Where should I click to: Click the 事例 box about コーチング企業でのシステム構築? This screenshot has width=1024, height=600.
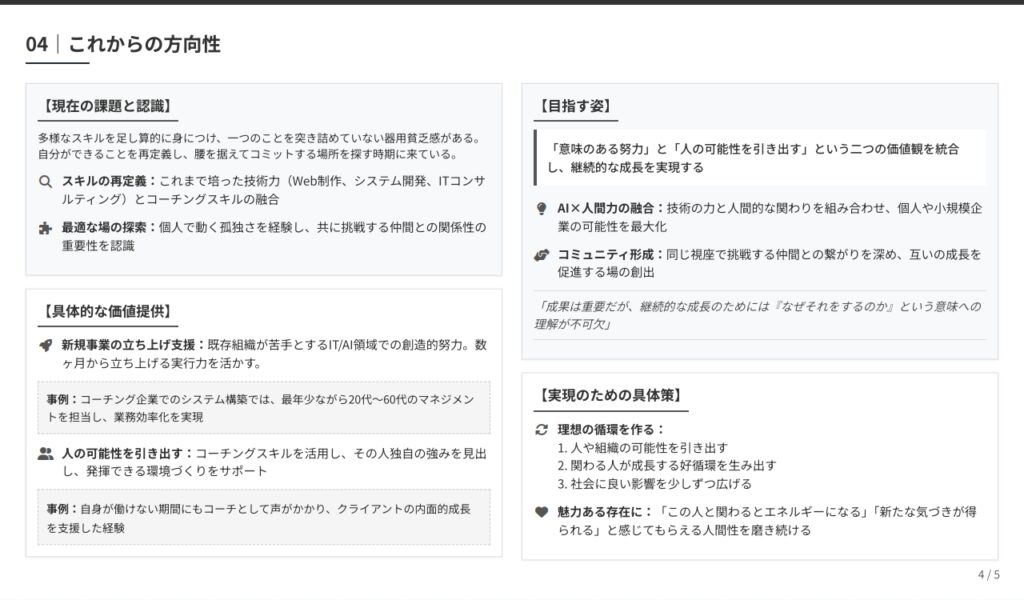264,408
